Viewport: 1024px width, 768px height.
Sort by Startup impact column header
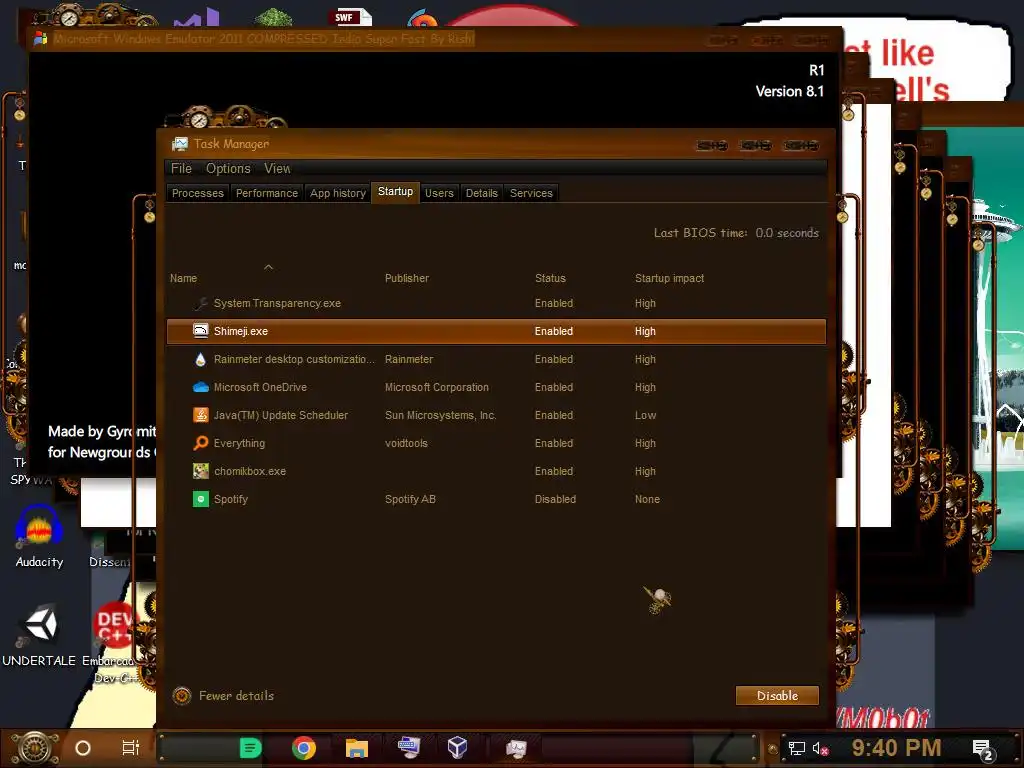669,278
